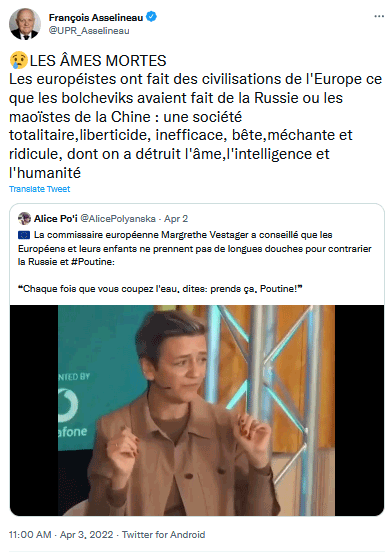Click the crying face emoji
The height and width of the screenshot is (552, 389).
click(x=18, y=60)
